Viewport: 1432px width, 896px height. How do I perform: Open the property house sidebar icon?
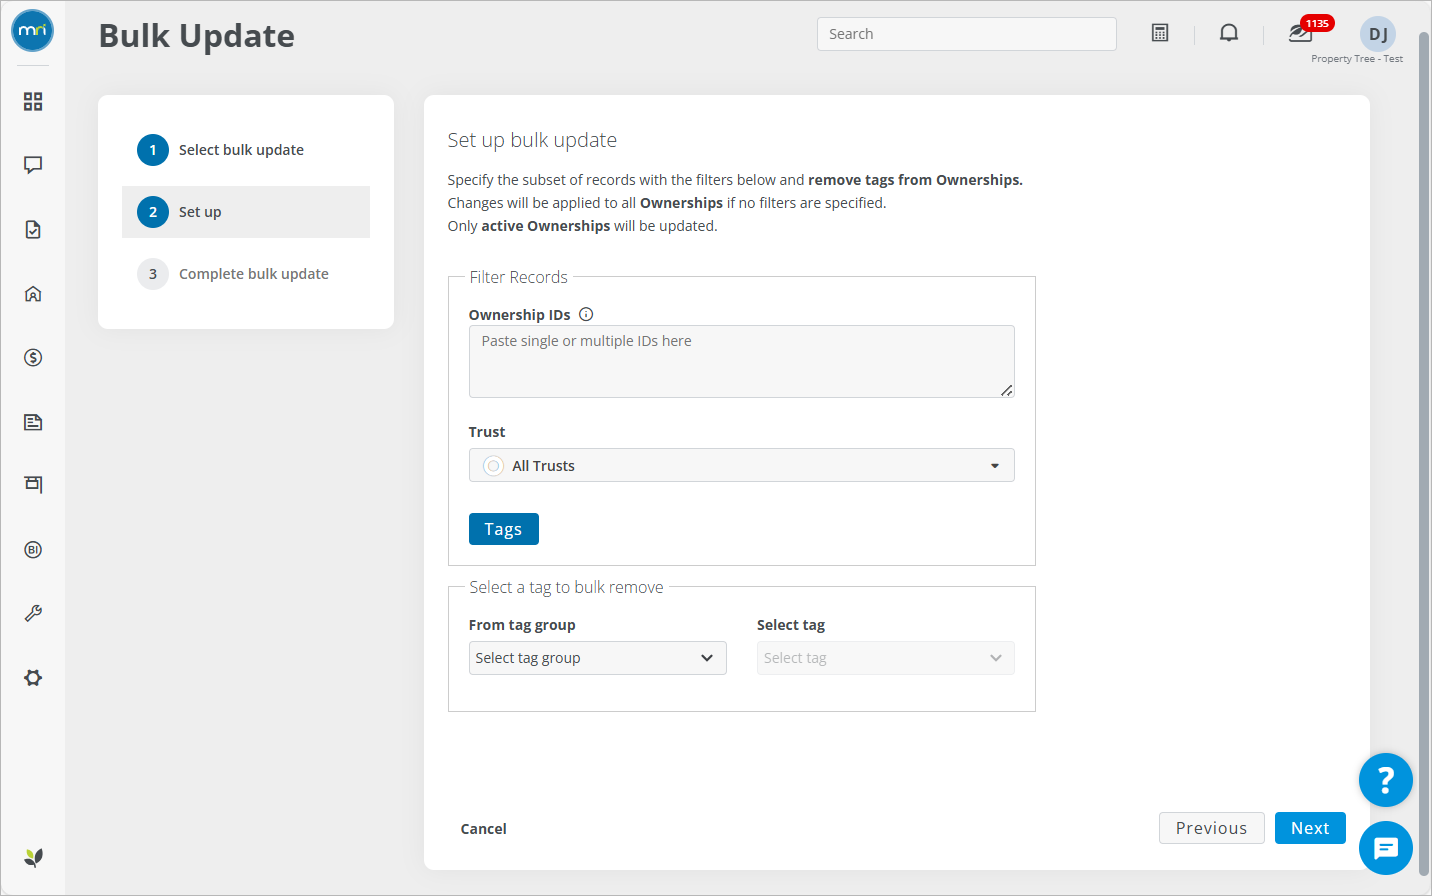tap(33, 294)
